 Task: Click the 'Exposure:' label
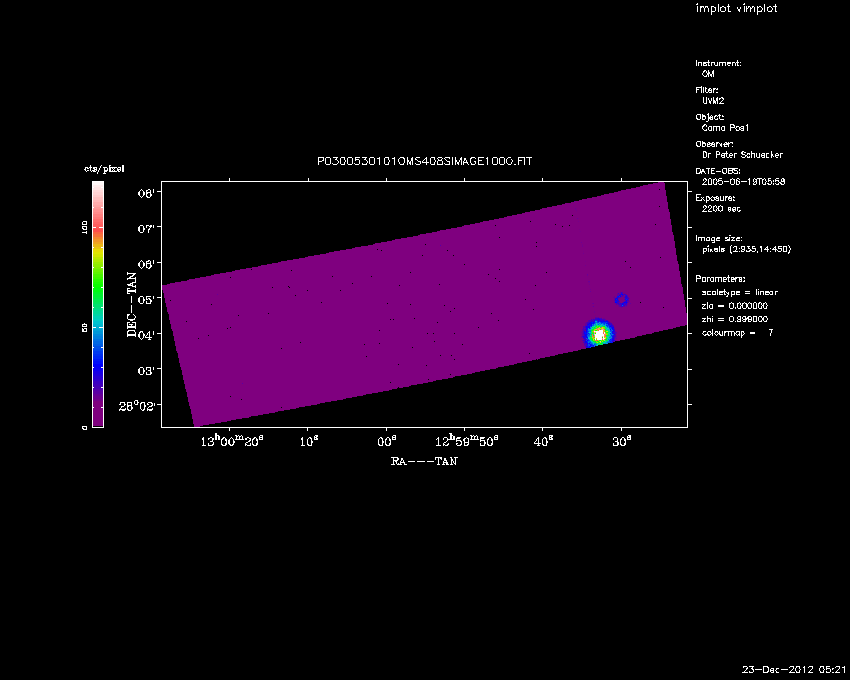pyautogui.click(x=715, y=198)
